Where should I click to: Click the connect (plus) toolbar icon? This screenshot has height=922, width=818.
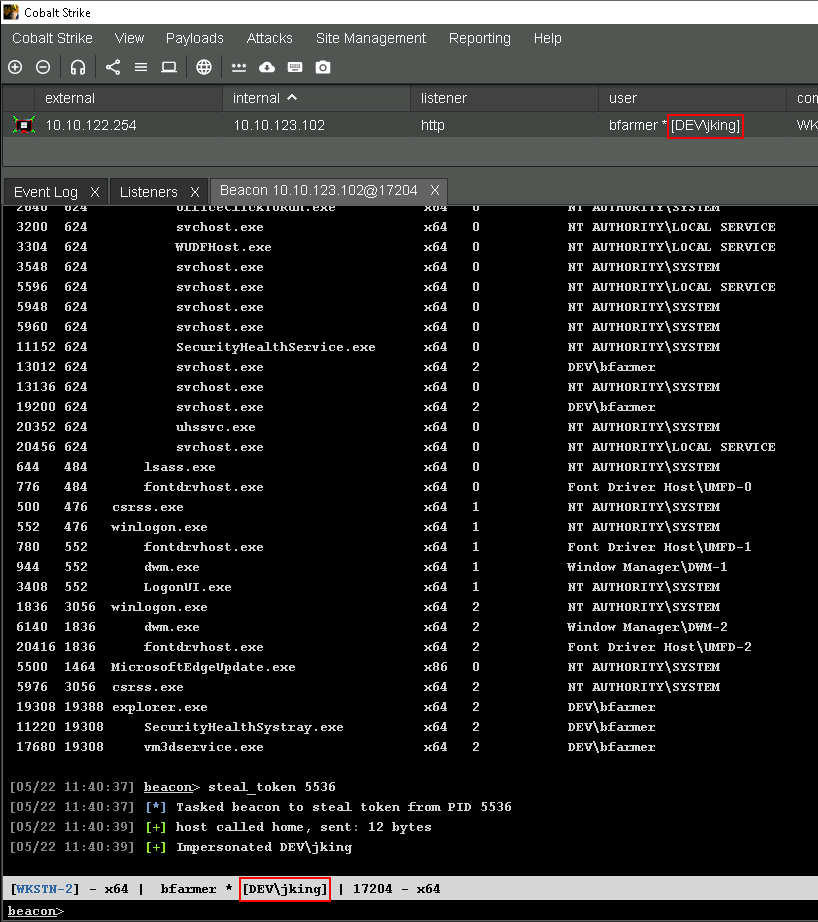coord(15,67)
